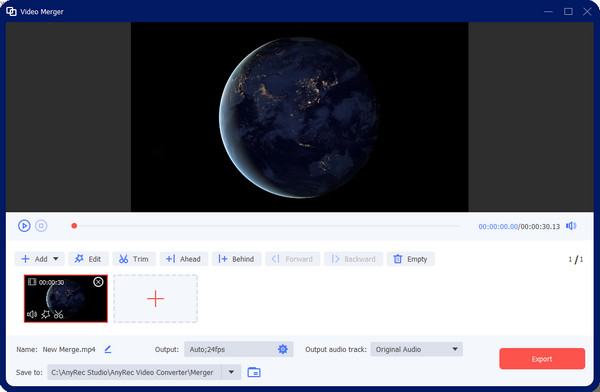
Task: Open the save folder via folder icon
Action: [x=254, y=372]
